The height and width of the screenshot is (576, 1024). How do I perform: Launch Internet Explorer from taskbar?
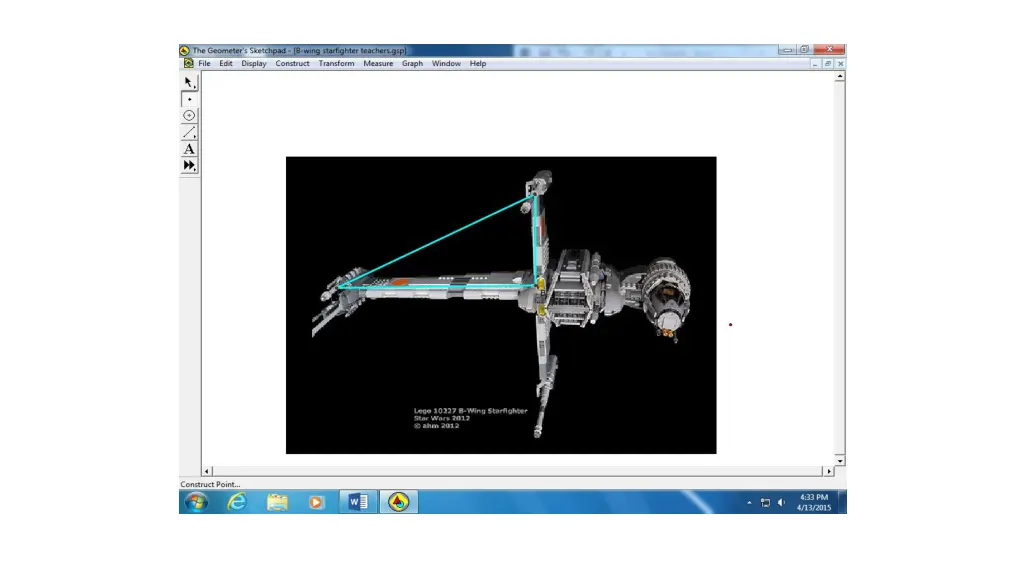point(236,502)
